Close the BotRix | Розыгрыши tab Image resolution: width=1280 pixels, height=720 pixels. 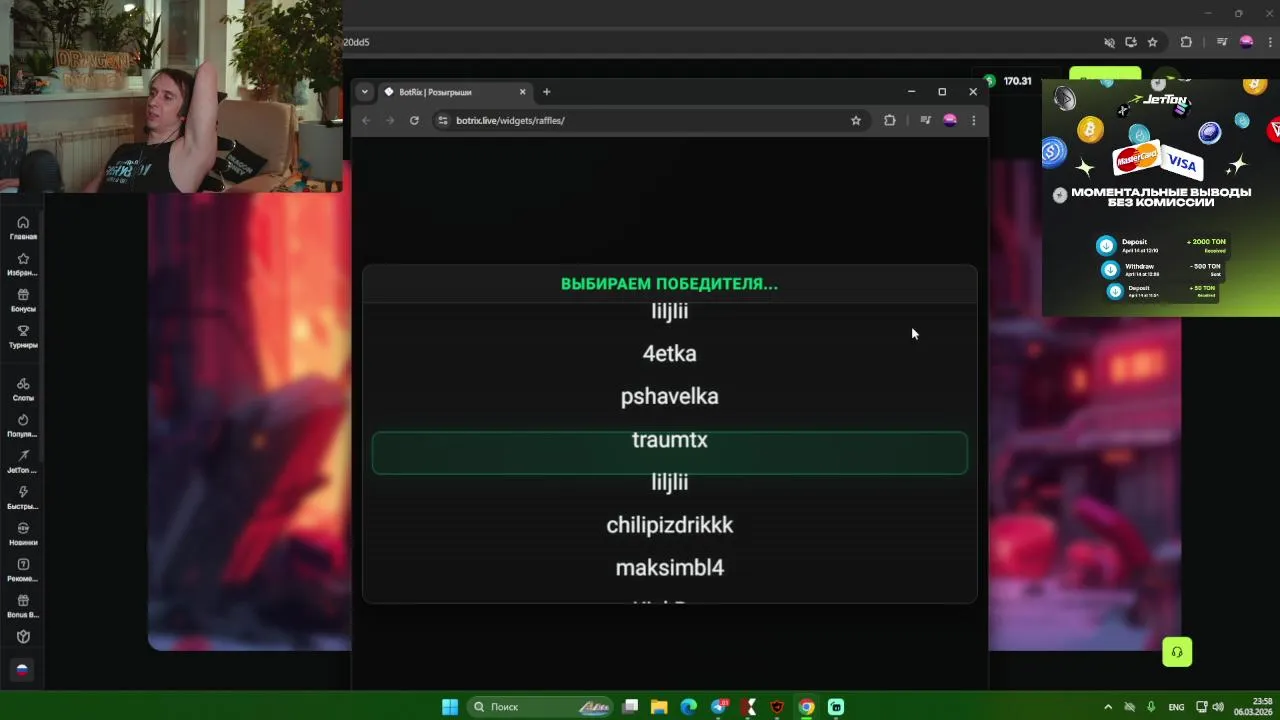click(520, 92)
